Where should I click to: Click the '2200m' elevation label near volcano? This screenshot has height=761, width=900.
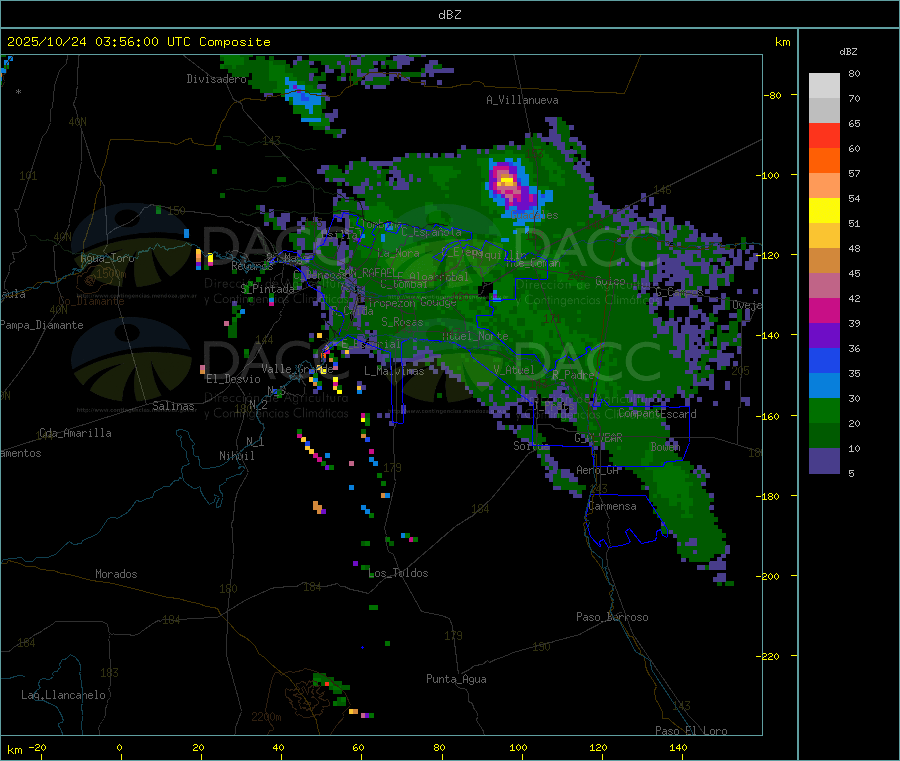tap(266, 717)
